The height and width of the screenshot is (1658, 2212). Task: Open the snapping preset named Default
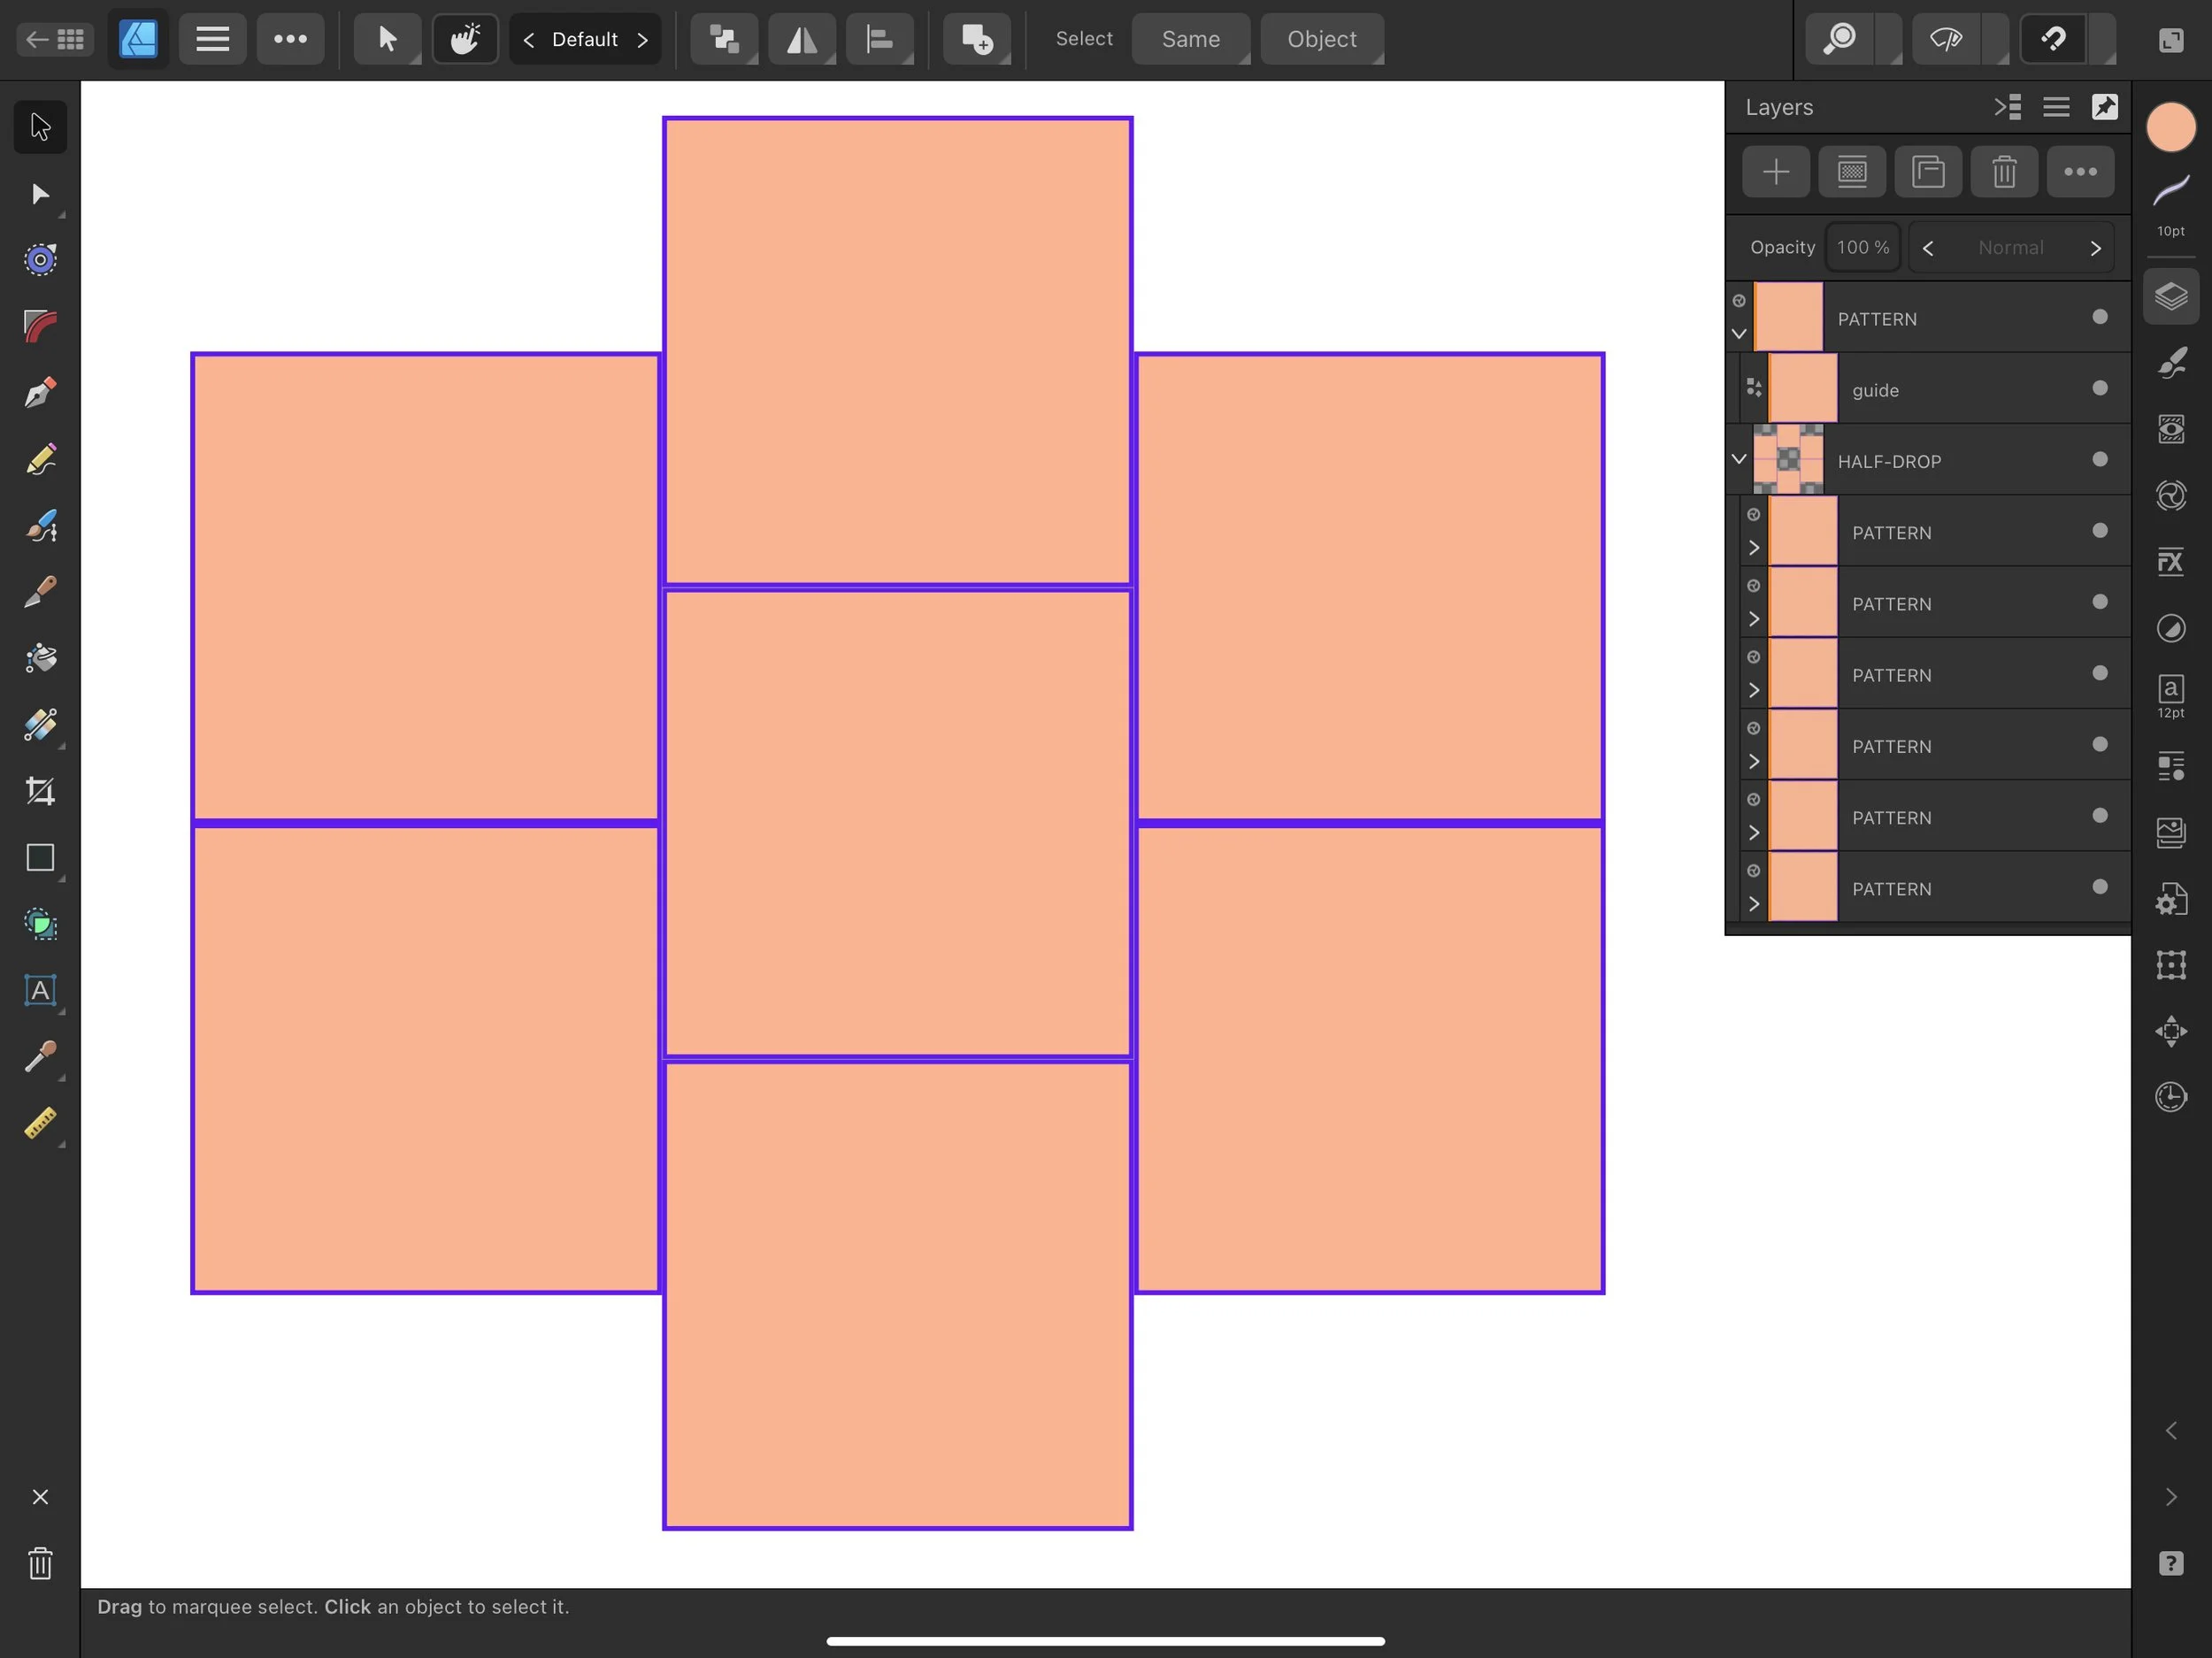point(585,39)
